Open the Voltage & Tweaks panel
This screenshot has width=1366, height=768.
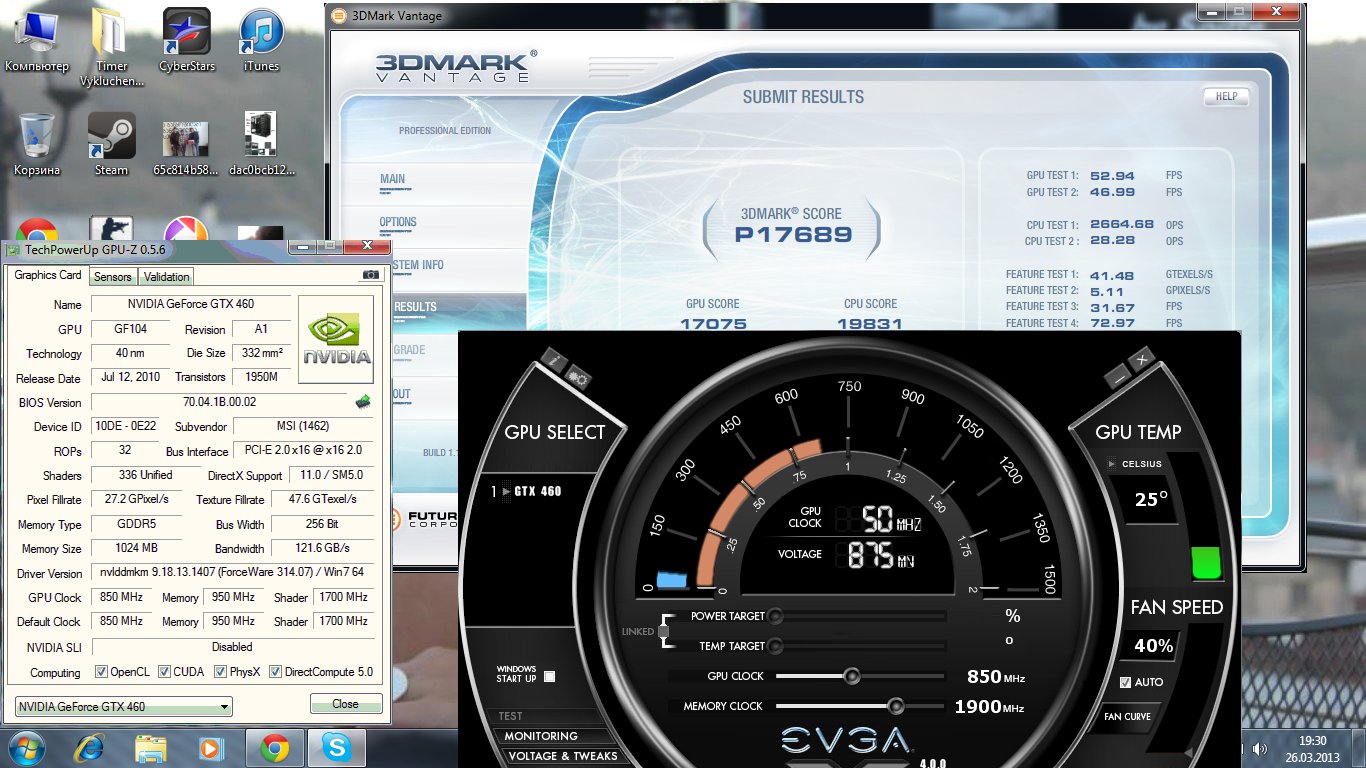562,756
